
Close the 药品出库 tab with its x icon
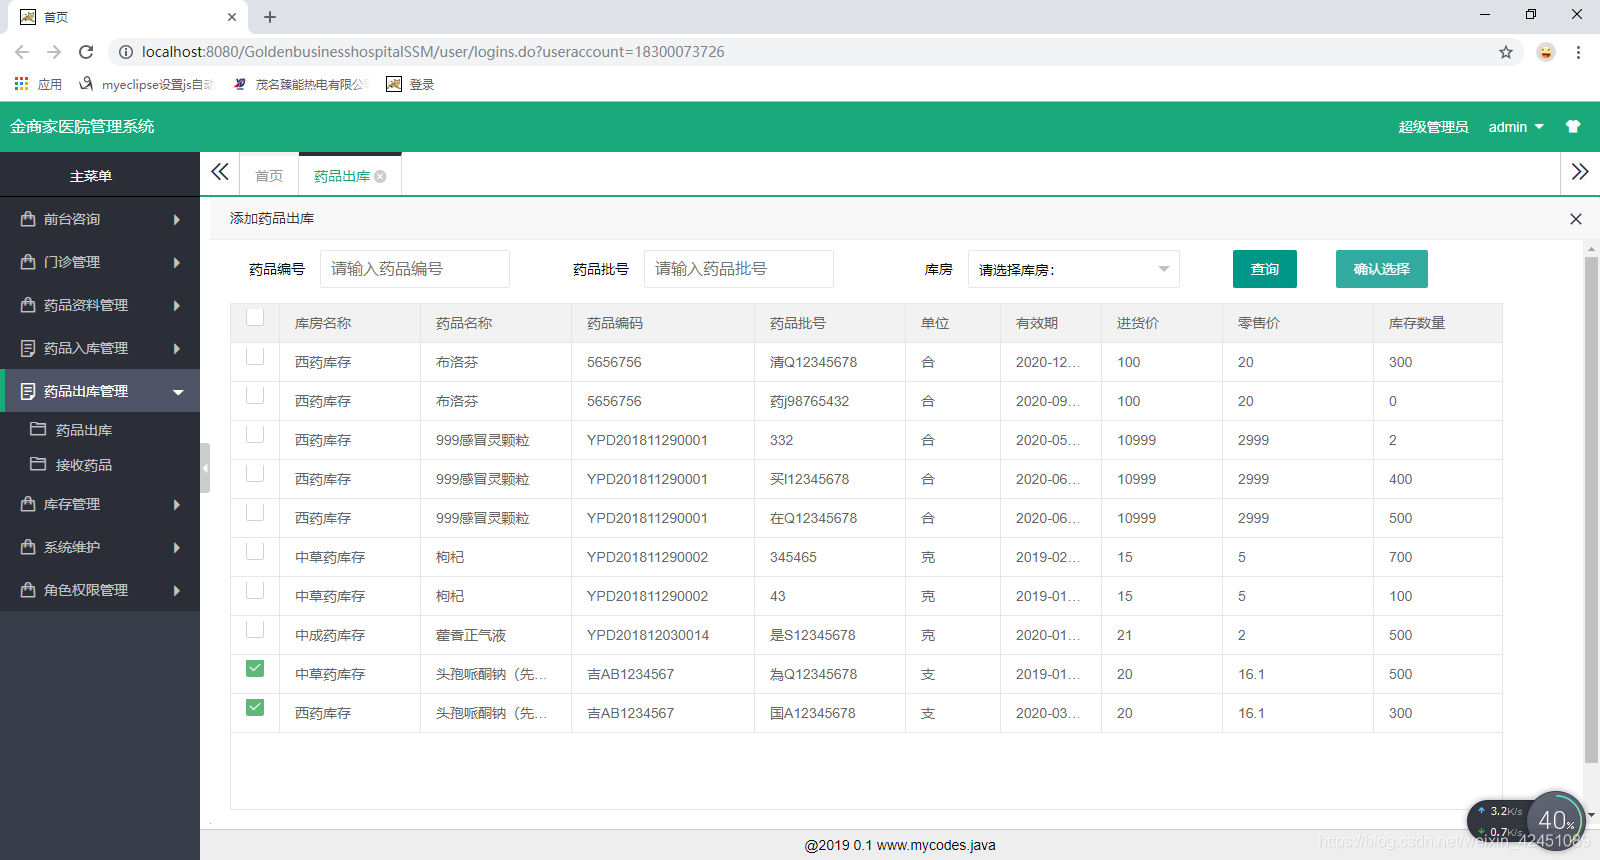pos(380,176)
